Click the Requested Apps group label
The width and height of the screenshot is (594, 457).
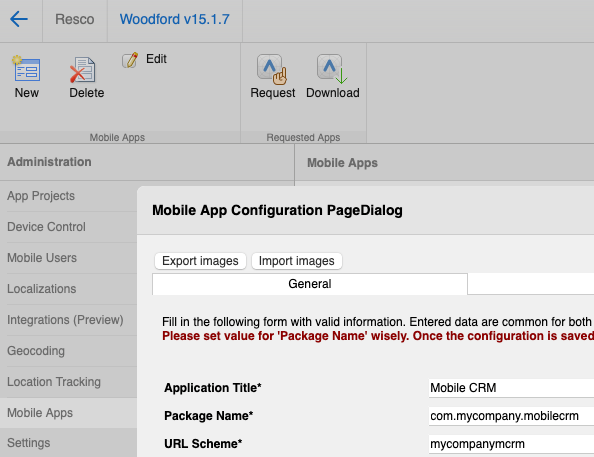(x=303, y=138)
